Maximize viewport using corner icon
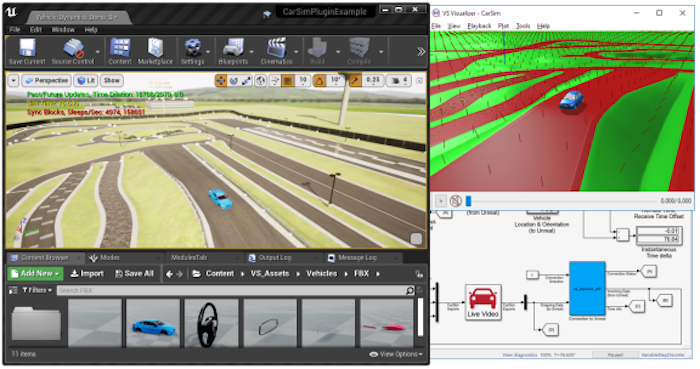The width and height of the screenshot is (700, 369). (x=419, y=81)
